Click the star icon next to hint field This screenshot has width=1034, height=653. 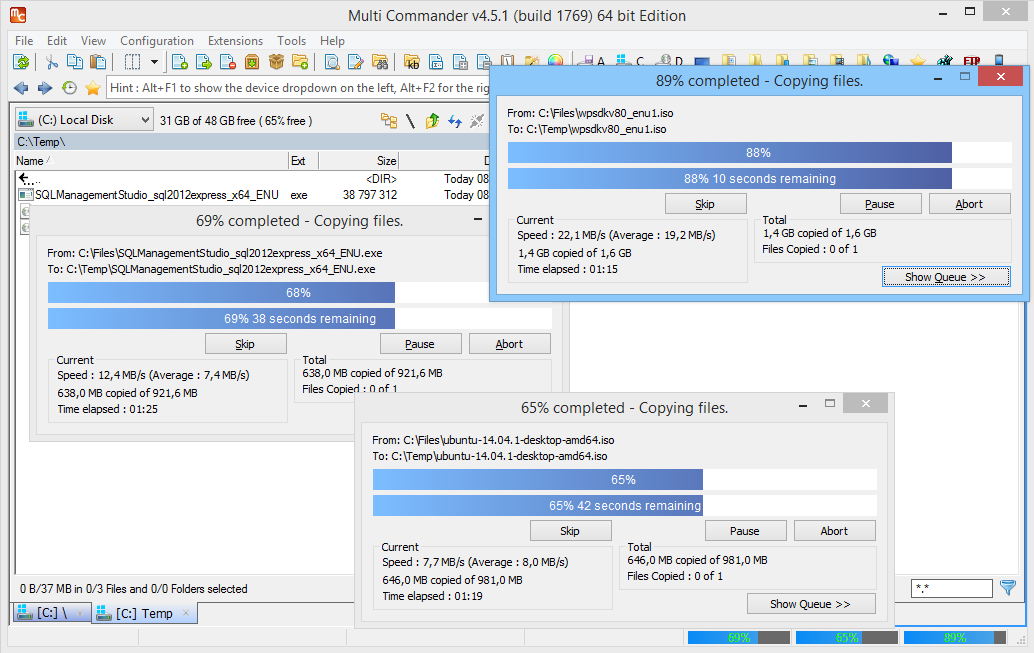pos(93,88)
